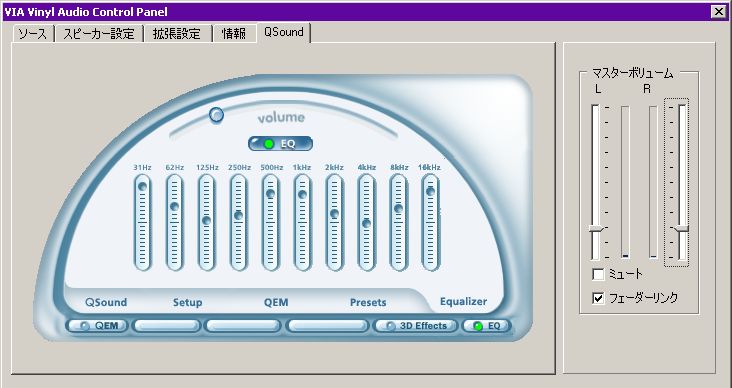Enable the ミュート checkbox
732x388 pixels.
pyautogui.click(x=598, y=275)
